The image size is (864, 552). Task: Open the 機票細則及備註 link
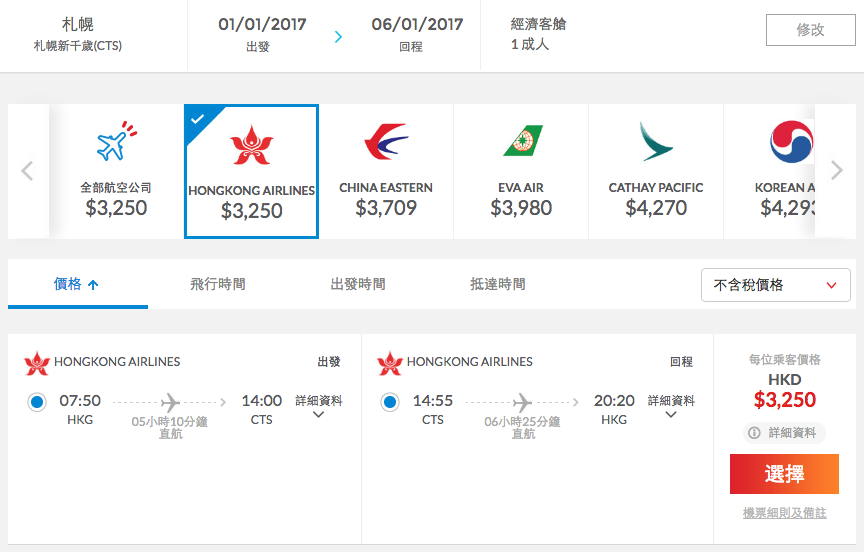pos(784,513)
